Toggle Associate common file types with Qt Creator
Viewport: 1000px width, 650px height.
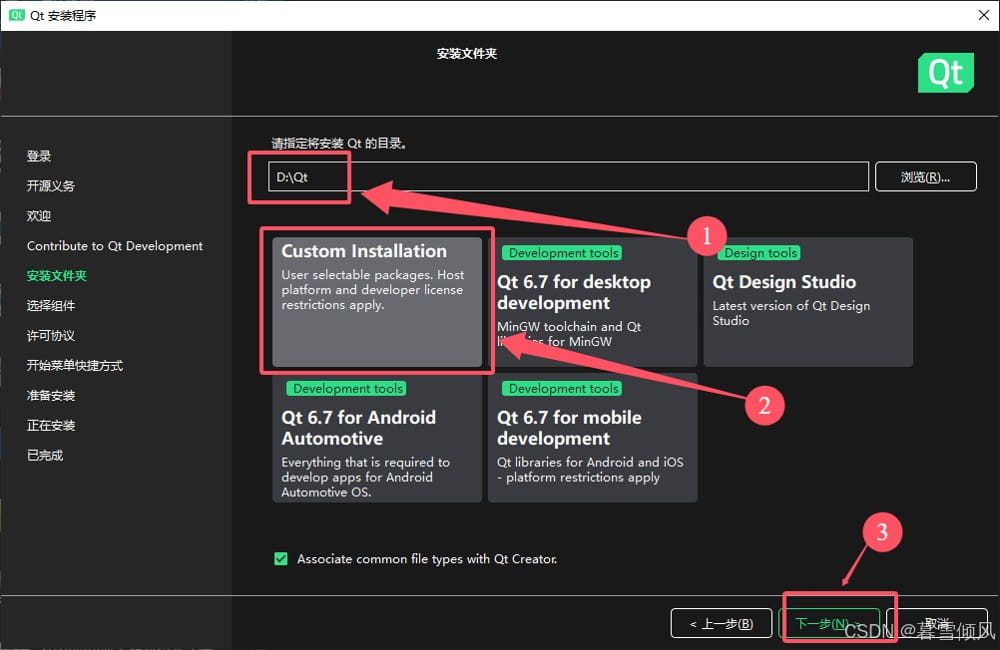[x=281, y=559]
